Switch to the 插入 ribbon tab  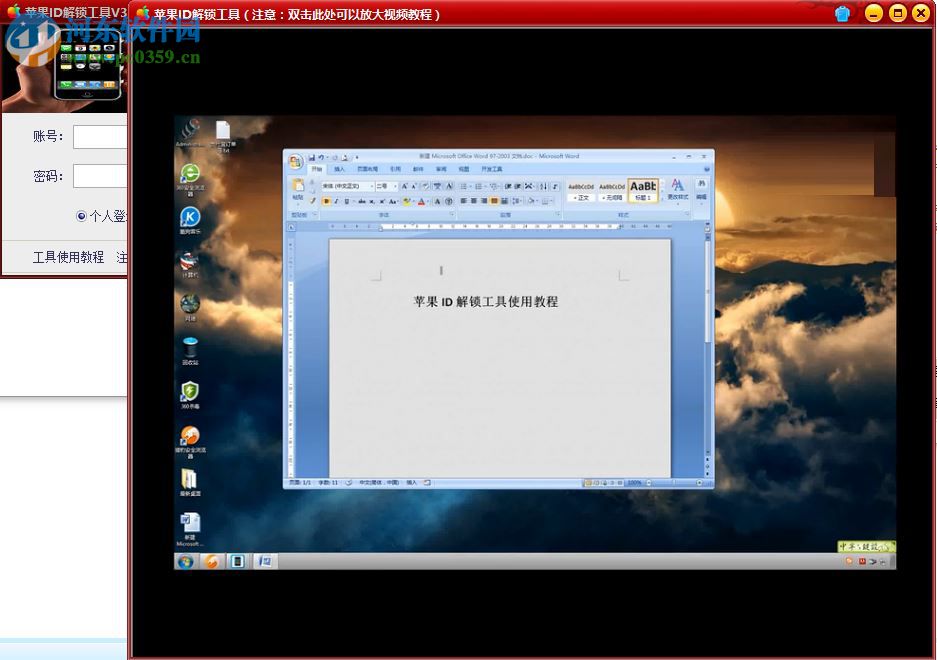point(339,169)
